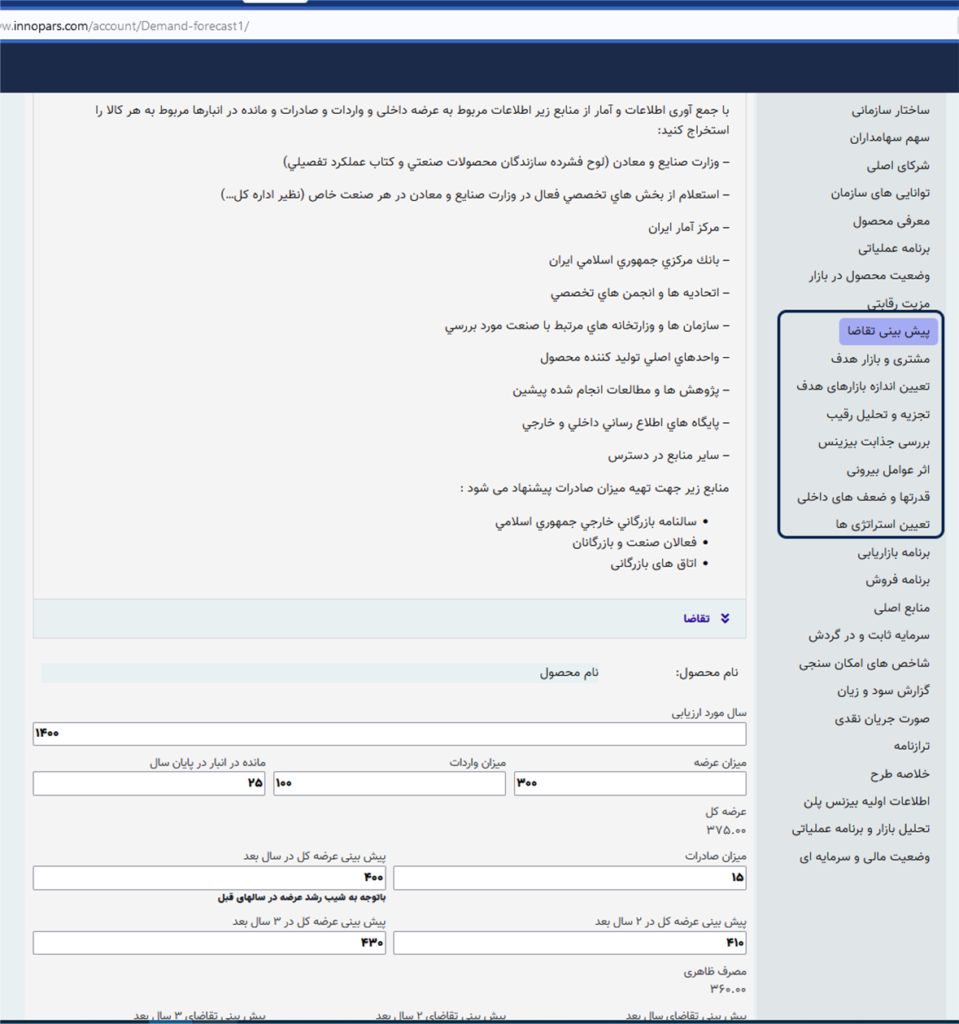
Task: Click the میزان عرضه input field
Action: click(630, 783)
